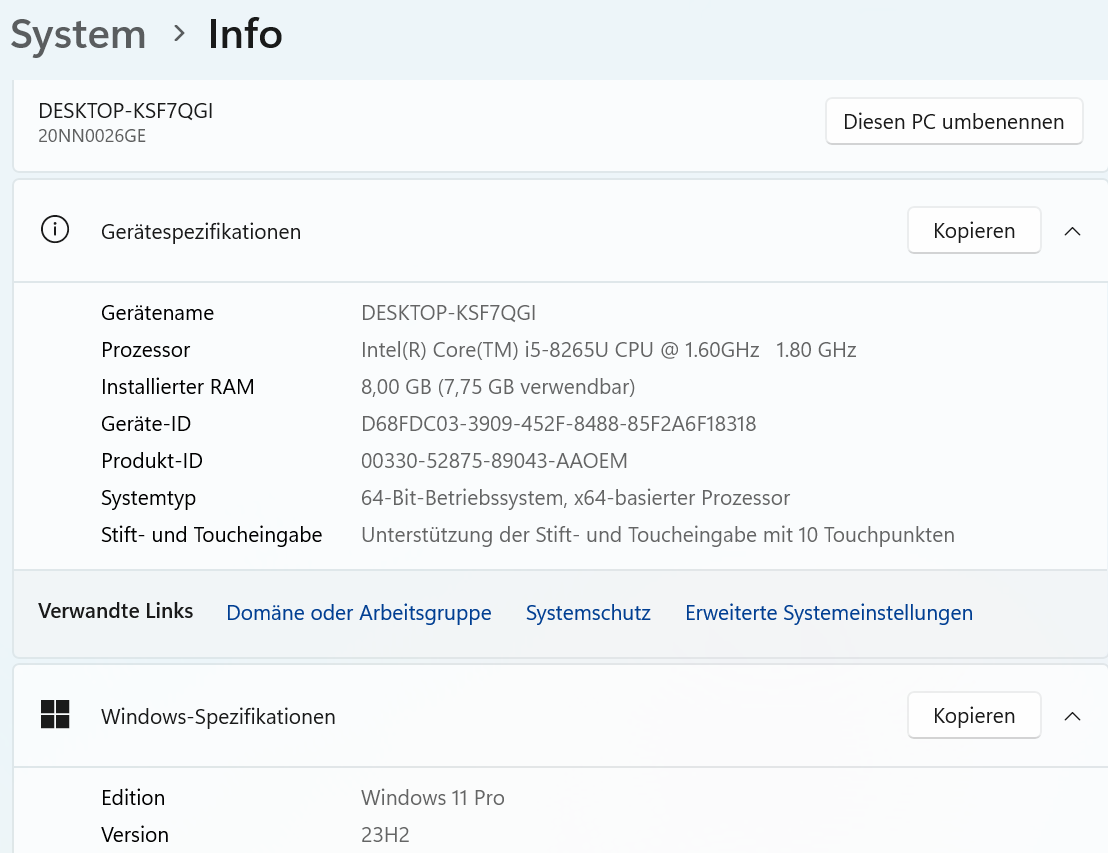Click the Version label

tap(135, 835)
